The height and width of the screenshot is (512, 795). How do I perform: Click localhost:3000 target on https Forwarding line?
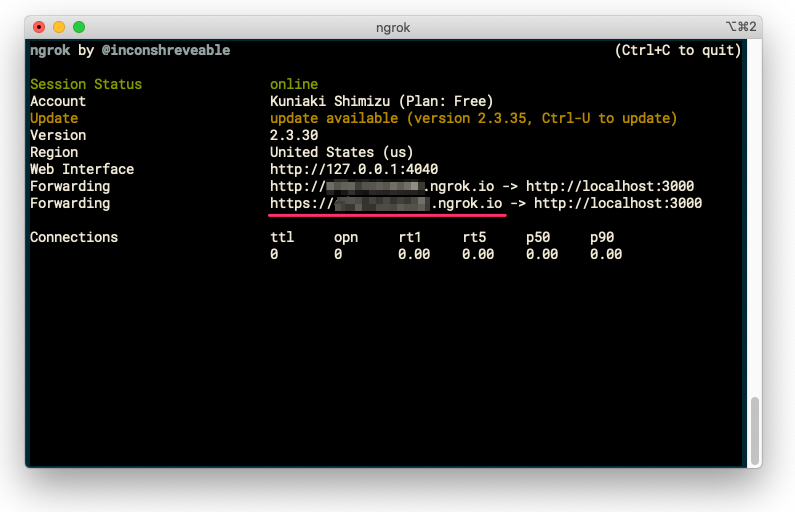(618, 203)
